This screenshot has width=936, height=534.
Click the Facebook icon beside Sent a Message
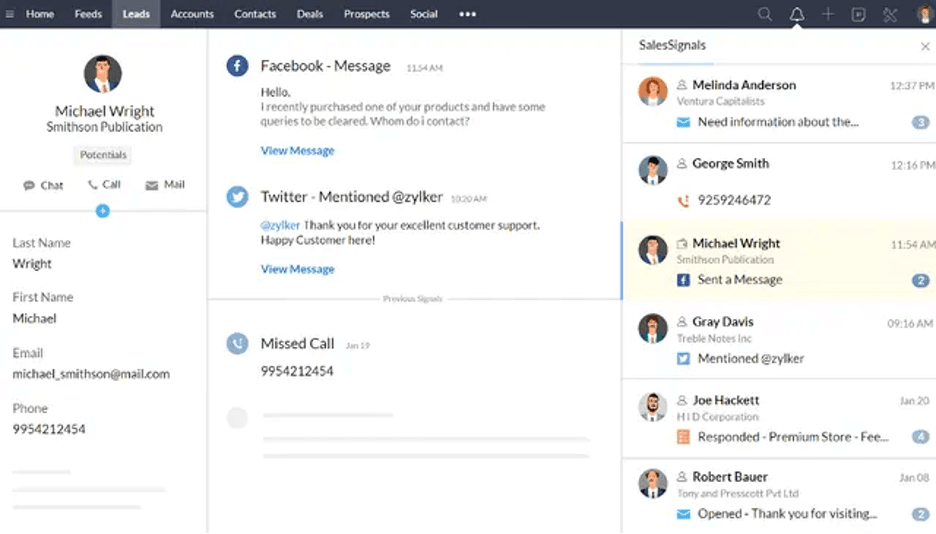[683, 280]
